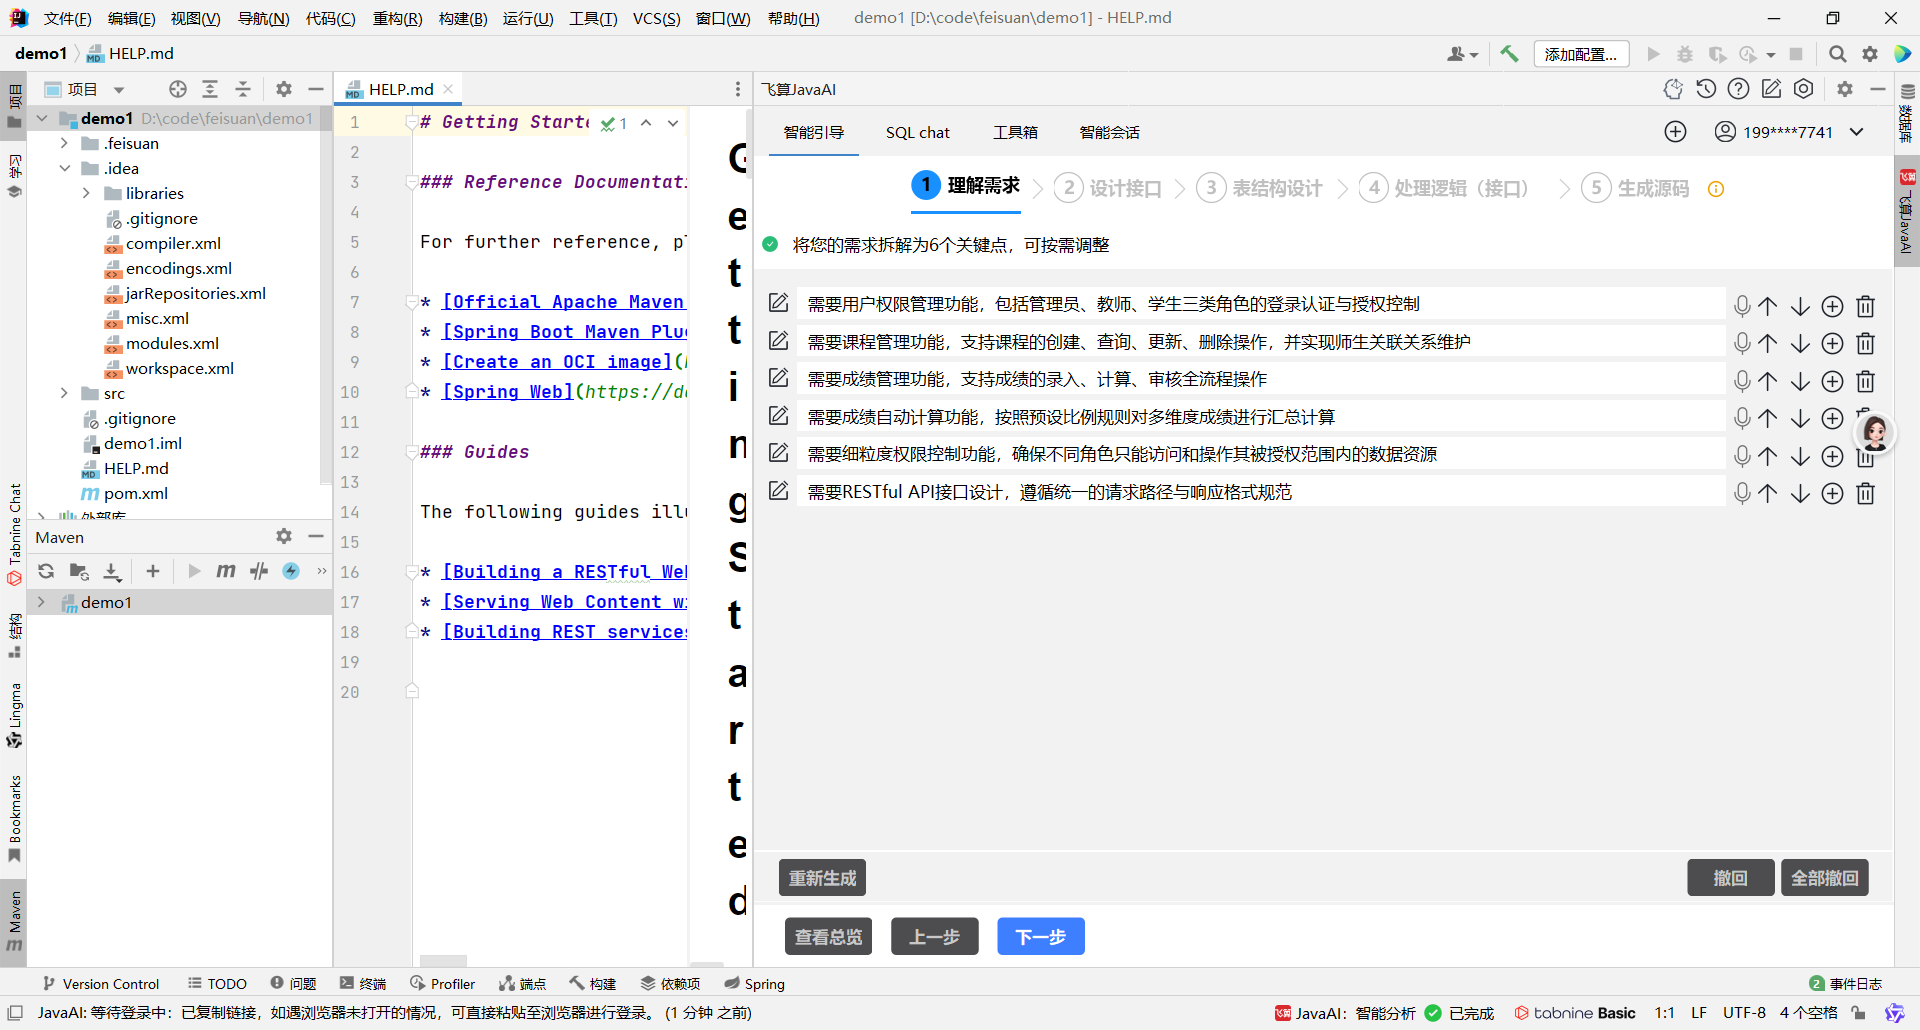
Task: Switch to the SQL chat tab
Action: 917,132
